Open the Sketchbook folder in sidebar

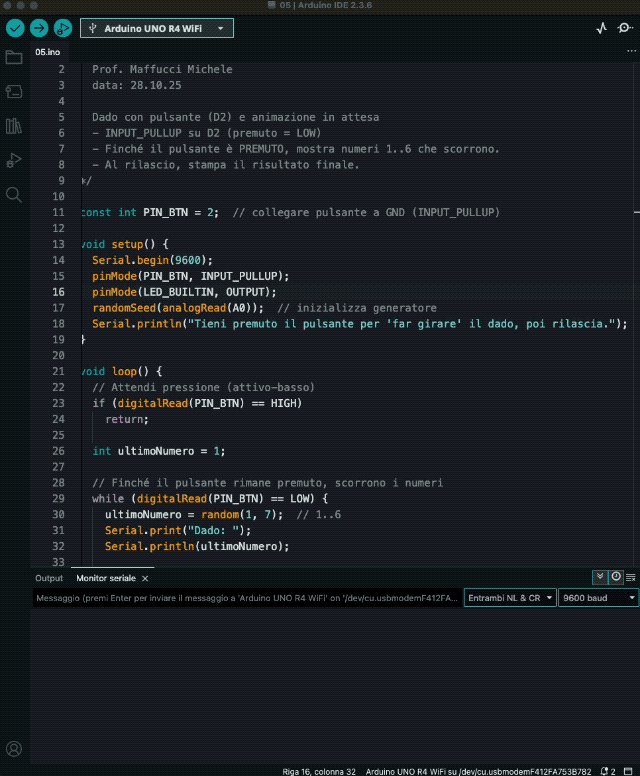click(x=14, y=57)
